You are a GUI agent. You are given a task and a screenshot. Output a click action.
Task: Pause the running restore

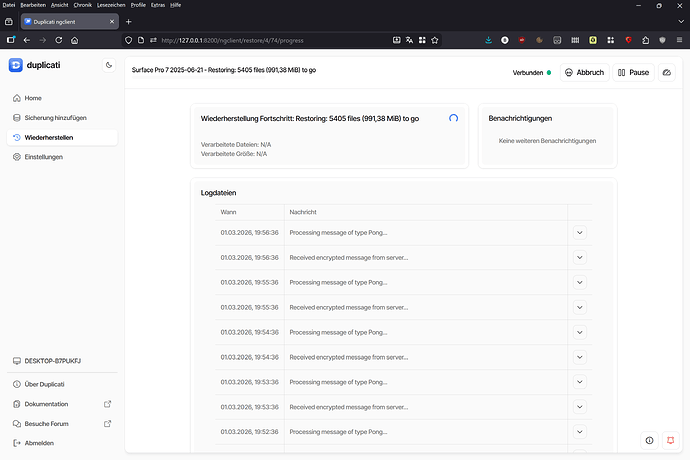click(632, 72)
